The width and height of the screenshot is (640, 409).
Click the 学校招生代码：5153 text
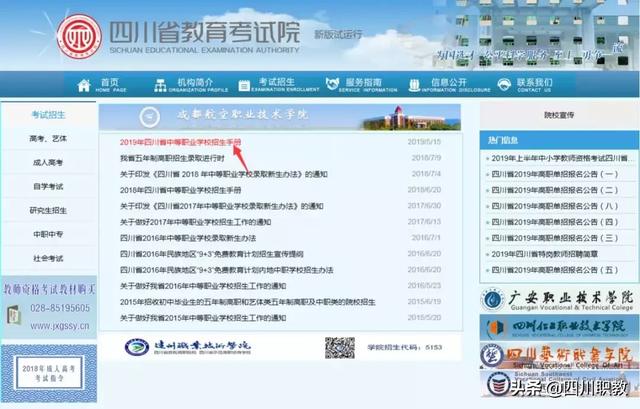[404, 347]
